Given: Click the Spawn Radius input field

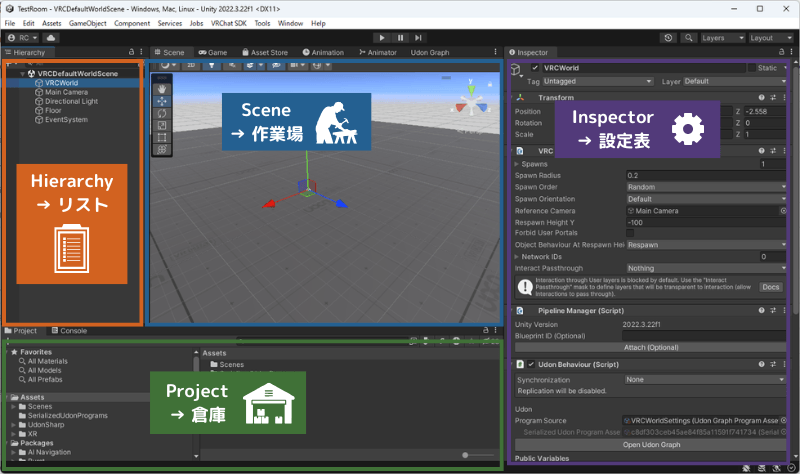Looking at the screenshot, I should point(706,176).
